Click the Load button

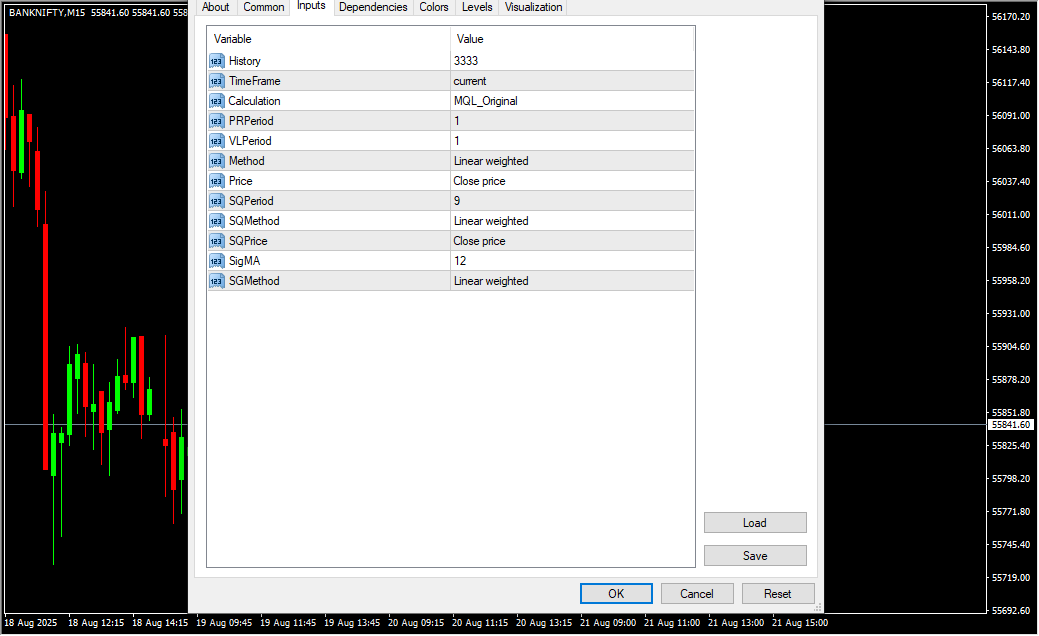click(x=755, y=523)
